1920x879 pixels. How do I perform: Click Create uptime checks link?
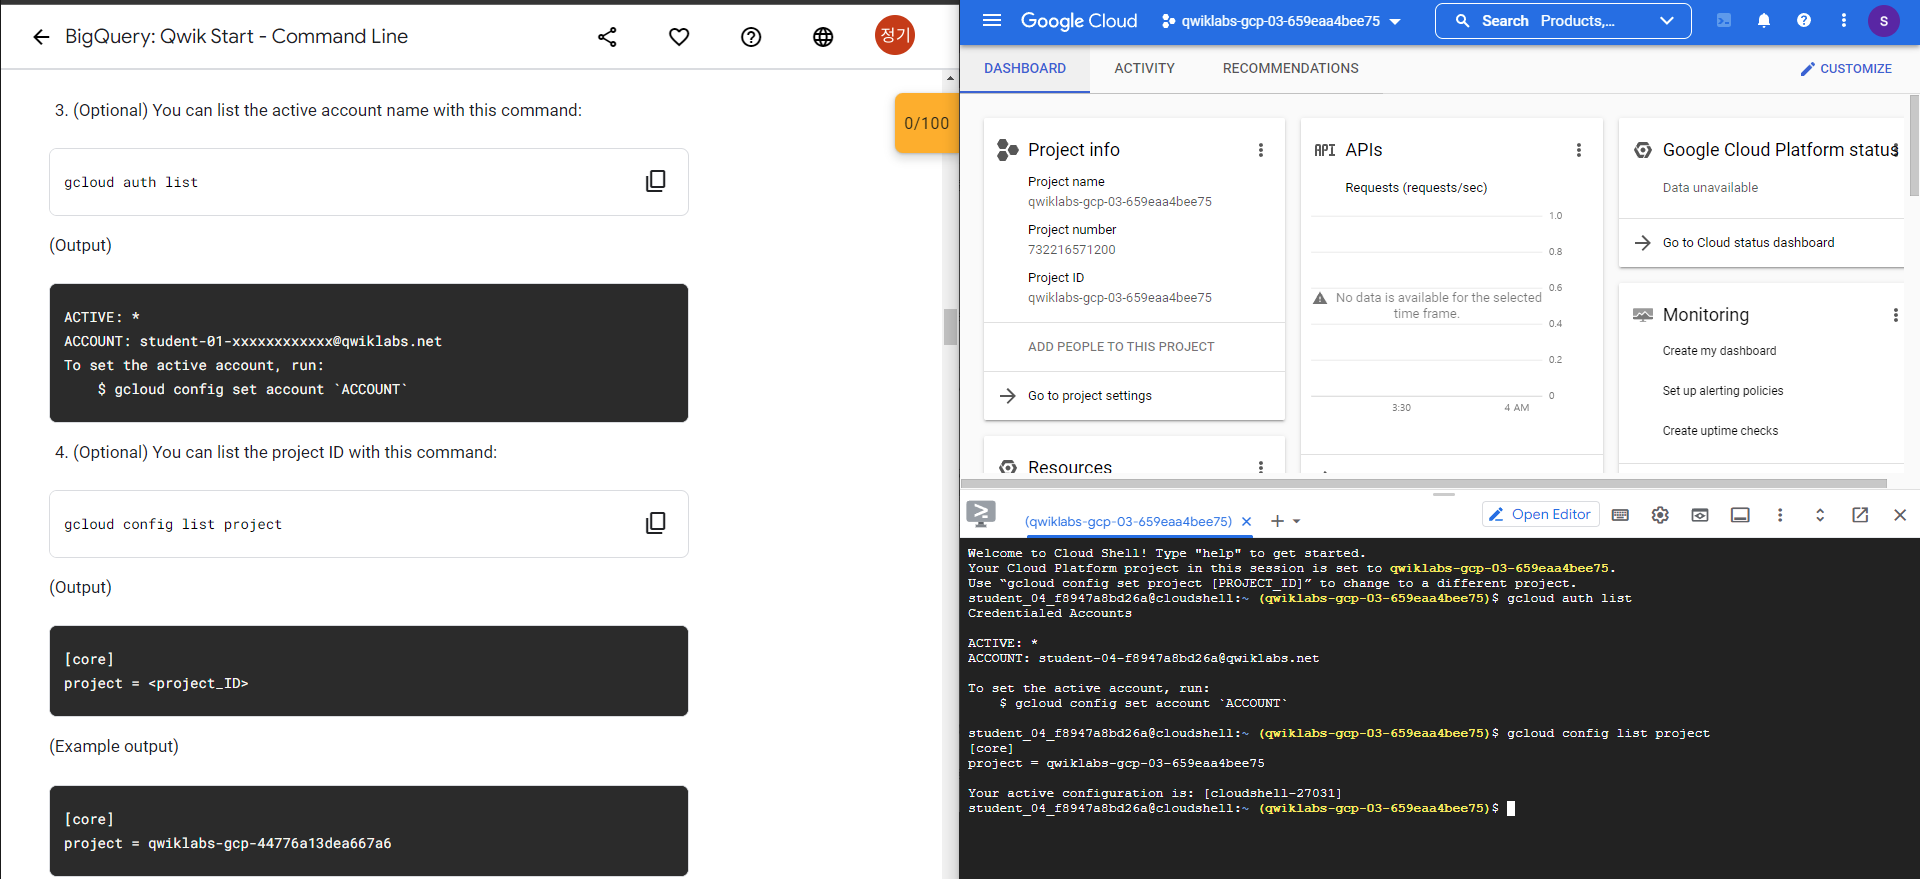(x=1720, y=431)
